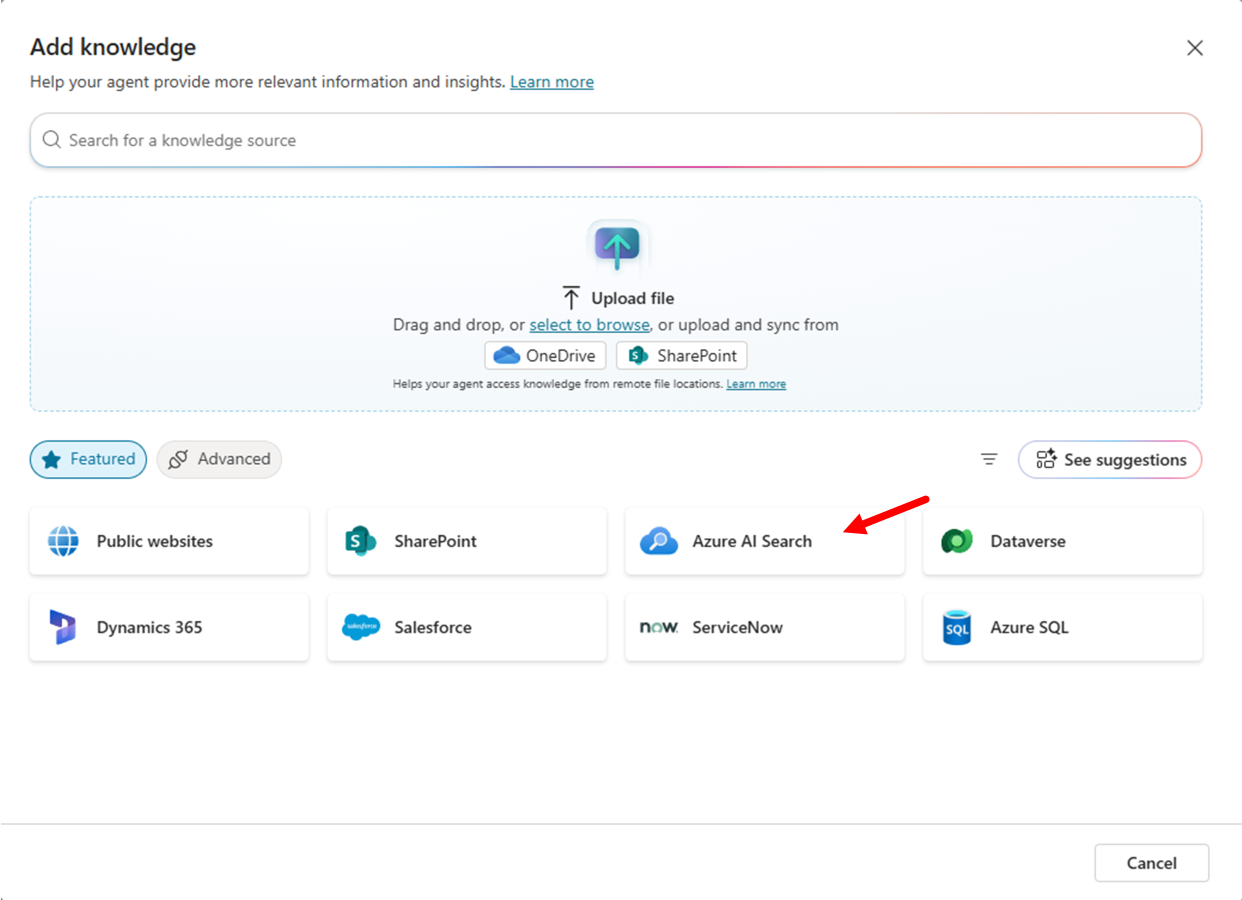Click the Azure SQL database icon
1242x900 pixels.
point(957,628)
